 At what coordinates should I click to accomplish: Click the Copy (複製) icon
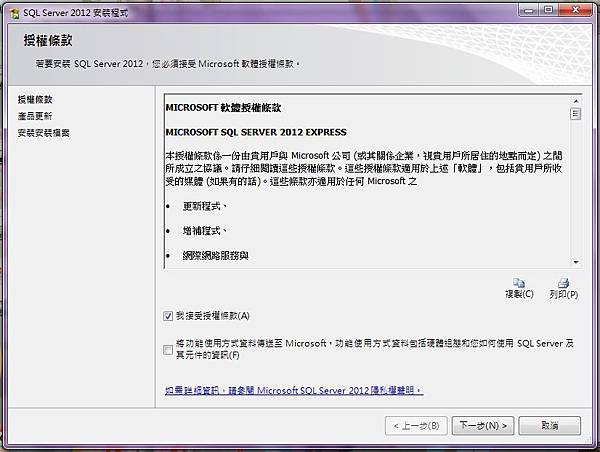[x=518, y=283]
